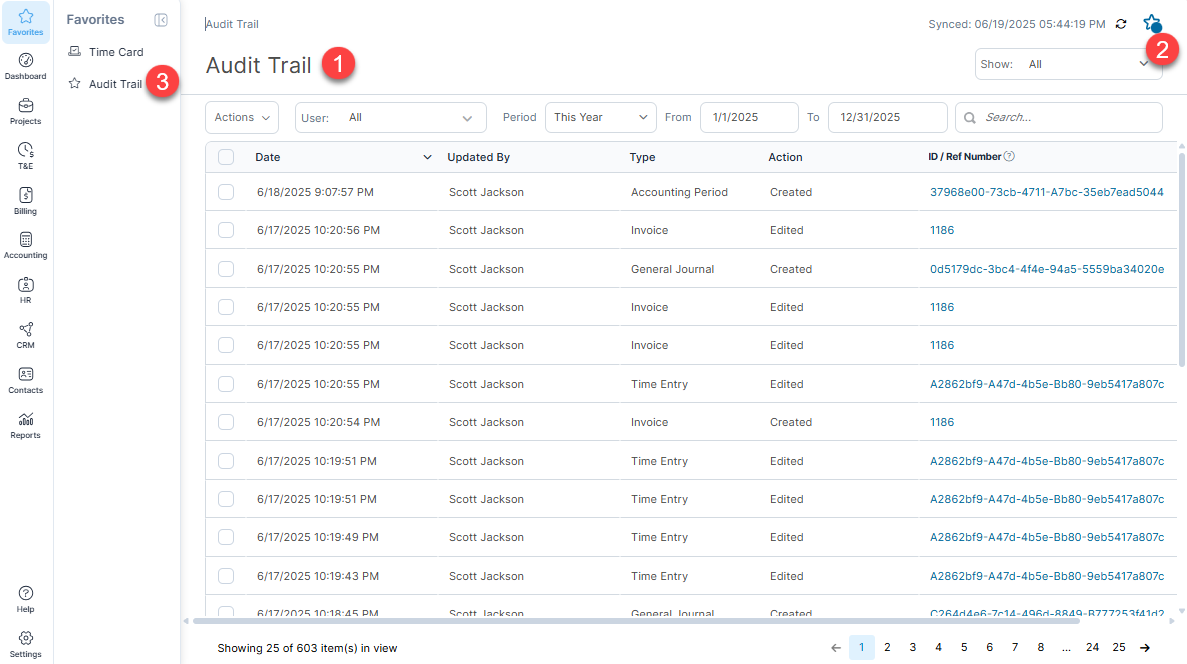The image size is (1187, 664).
Task: Go to page 5
Action: pyautogui.click(x=964, y=647)
